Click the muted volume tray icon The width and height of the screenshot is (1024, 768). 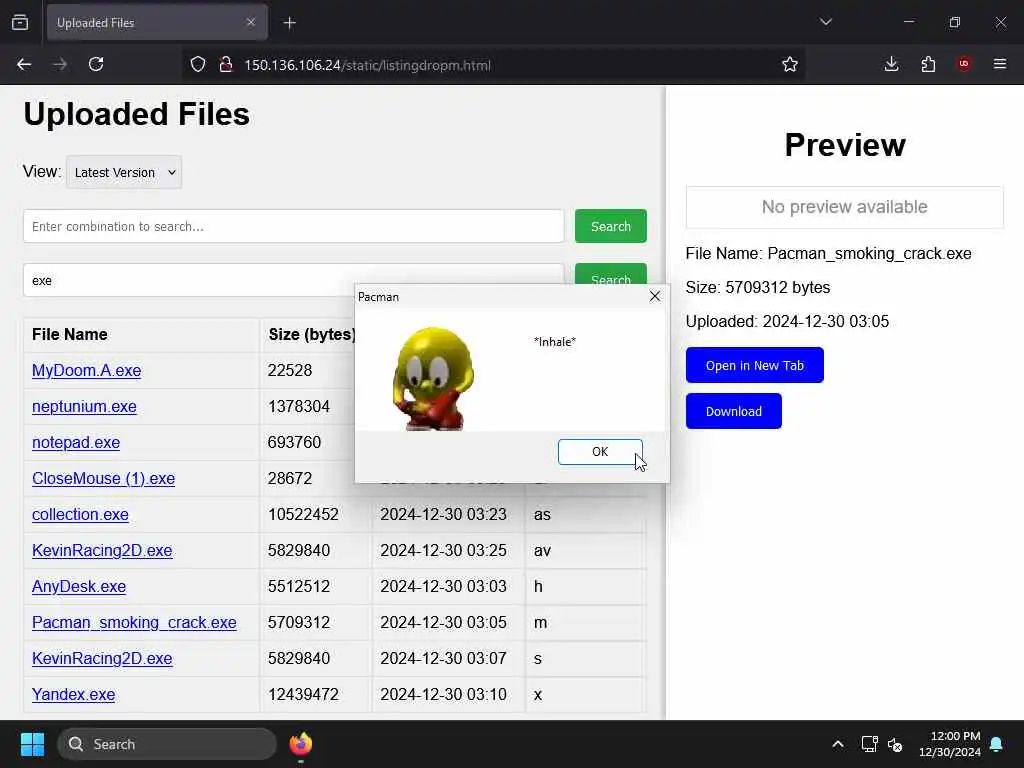(895, 744)
